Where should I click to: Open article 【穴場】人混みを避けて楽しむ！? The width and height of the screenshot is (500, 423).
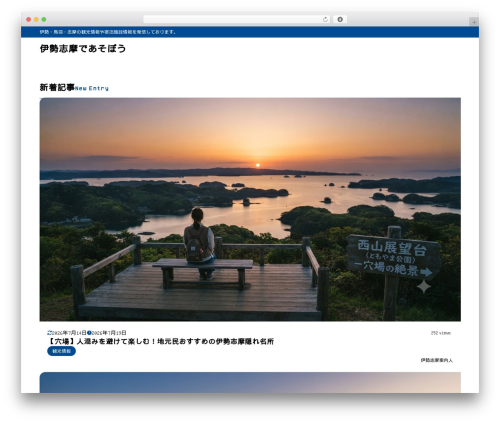[x=160, y=341]
